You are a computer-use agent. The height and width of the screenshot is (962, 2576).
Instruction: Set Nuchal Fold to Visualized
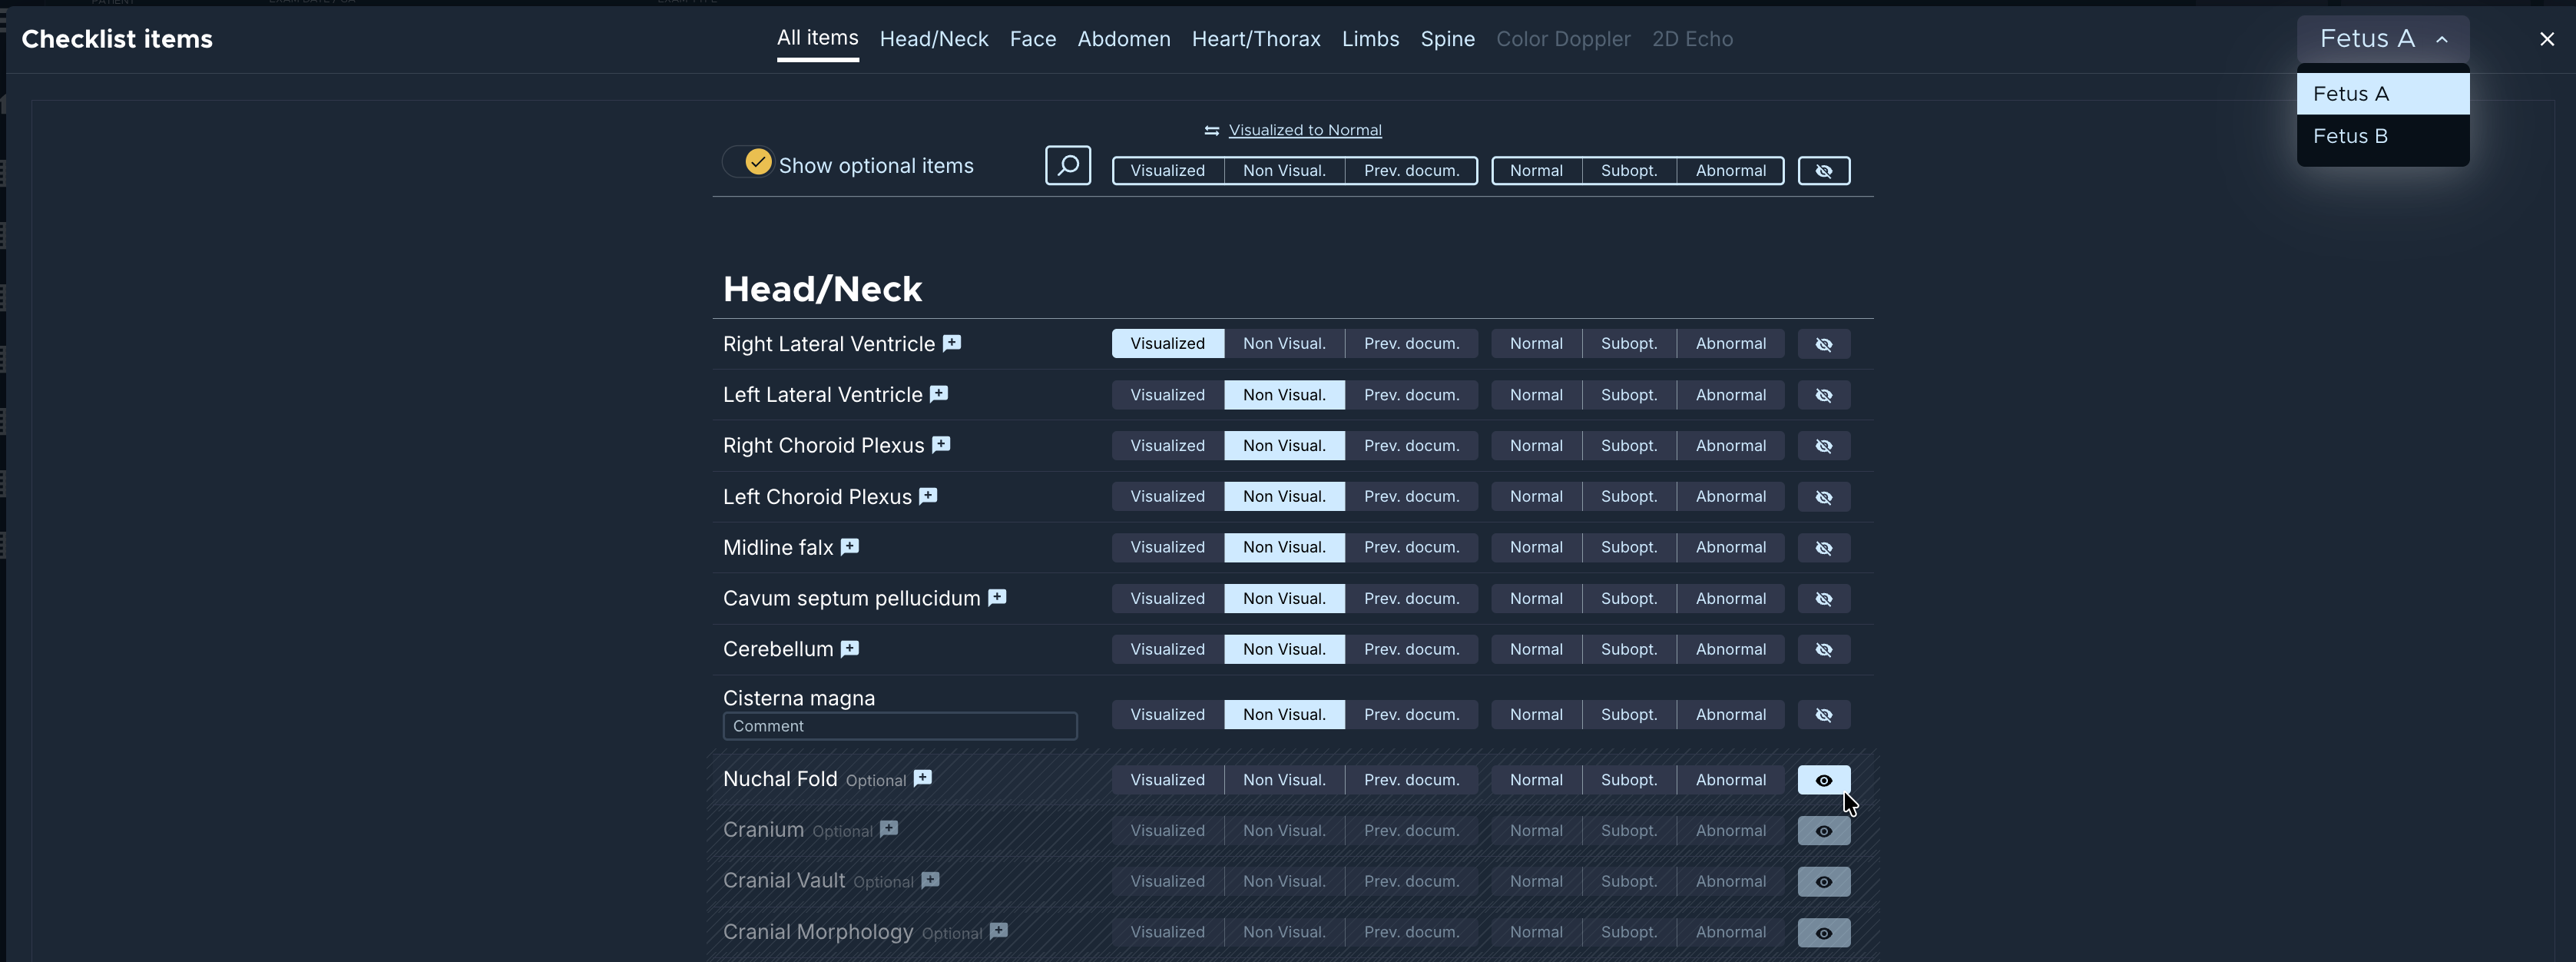coord(1168,780)
